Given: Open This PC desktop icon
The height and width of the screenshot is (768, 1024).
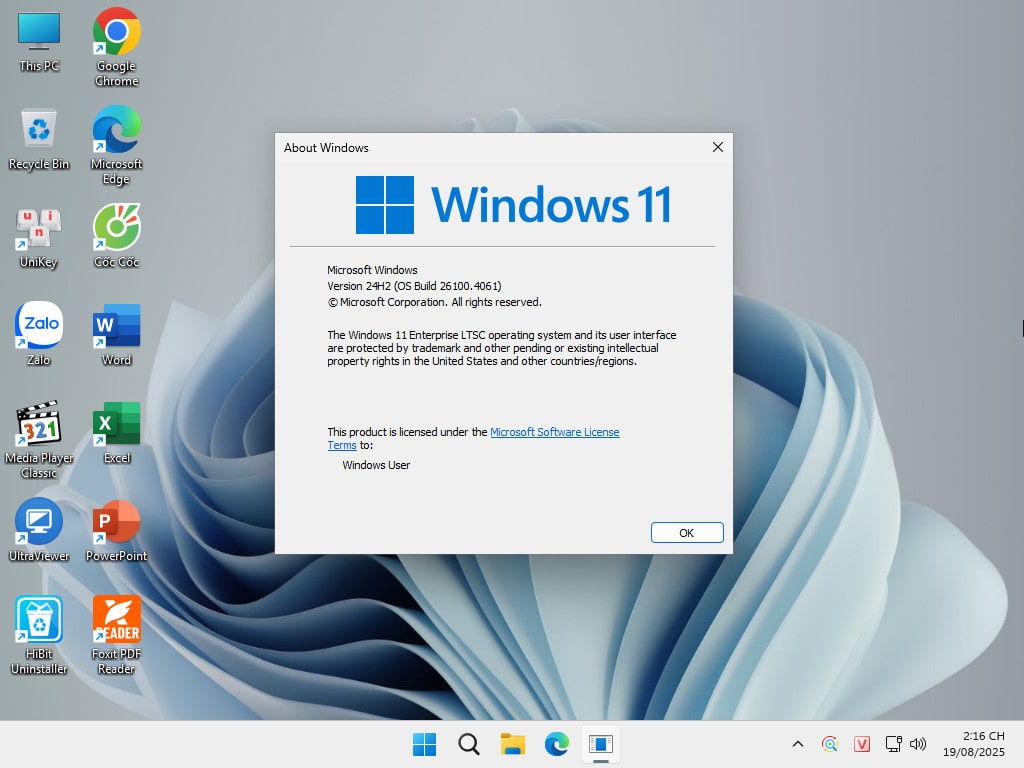Looking at the screenshot, I should (x=39, y=41).
